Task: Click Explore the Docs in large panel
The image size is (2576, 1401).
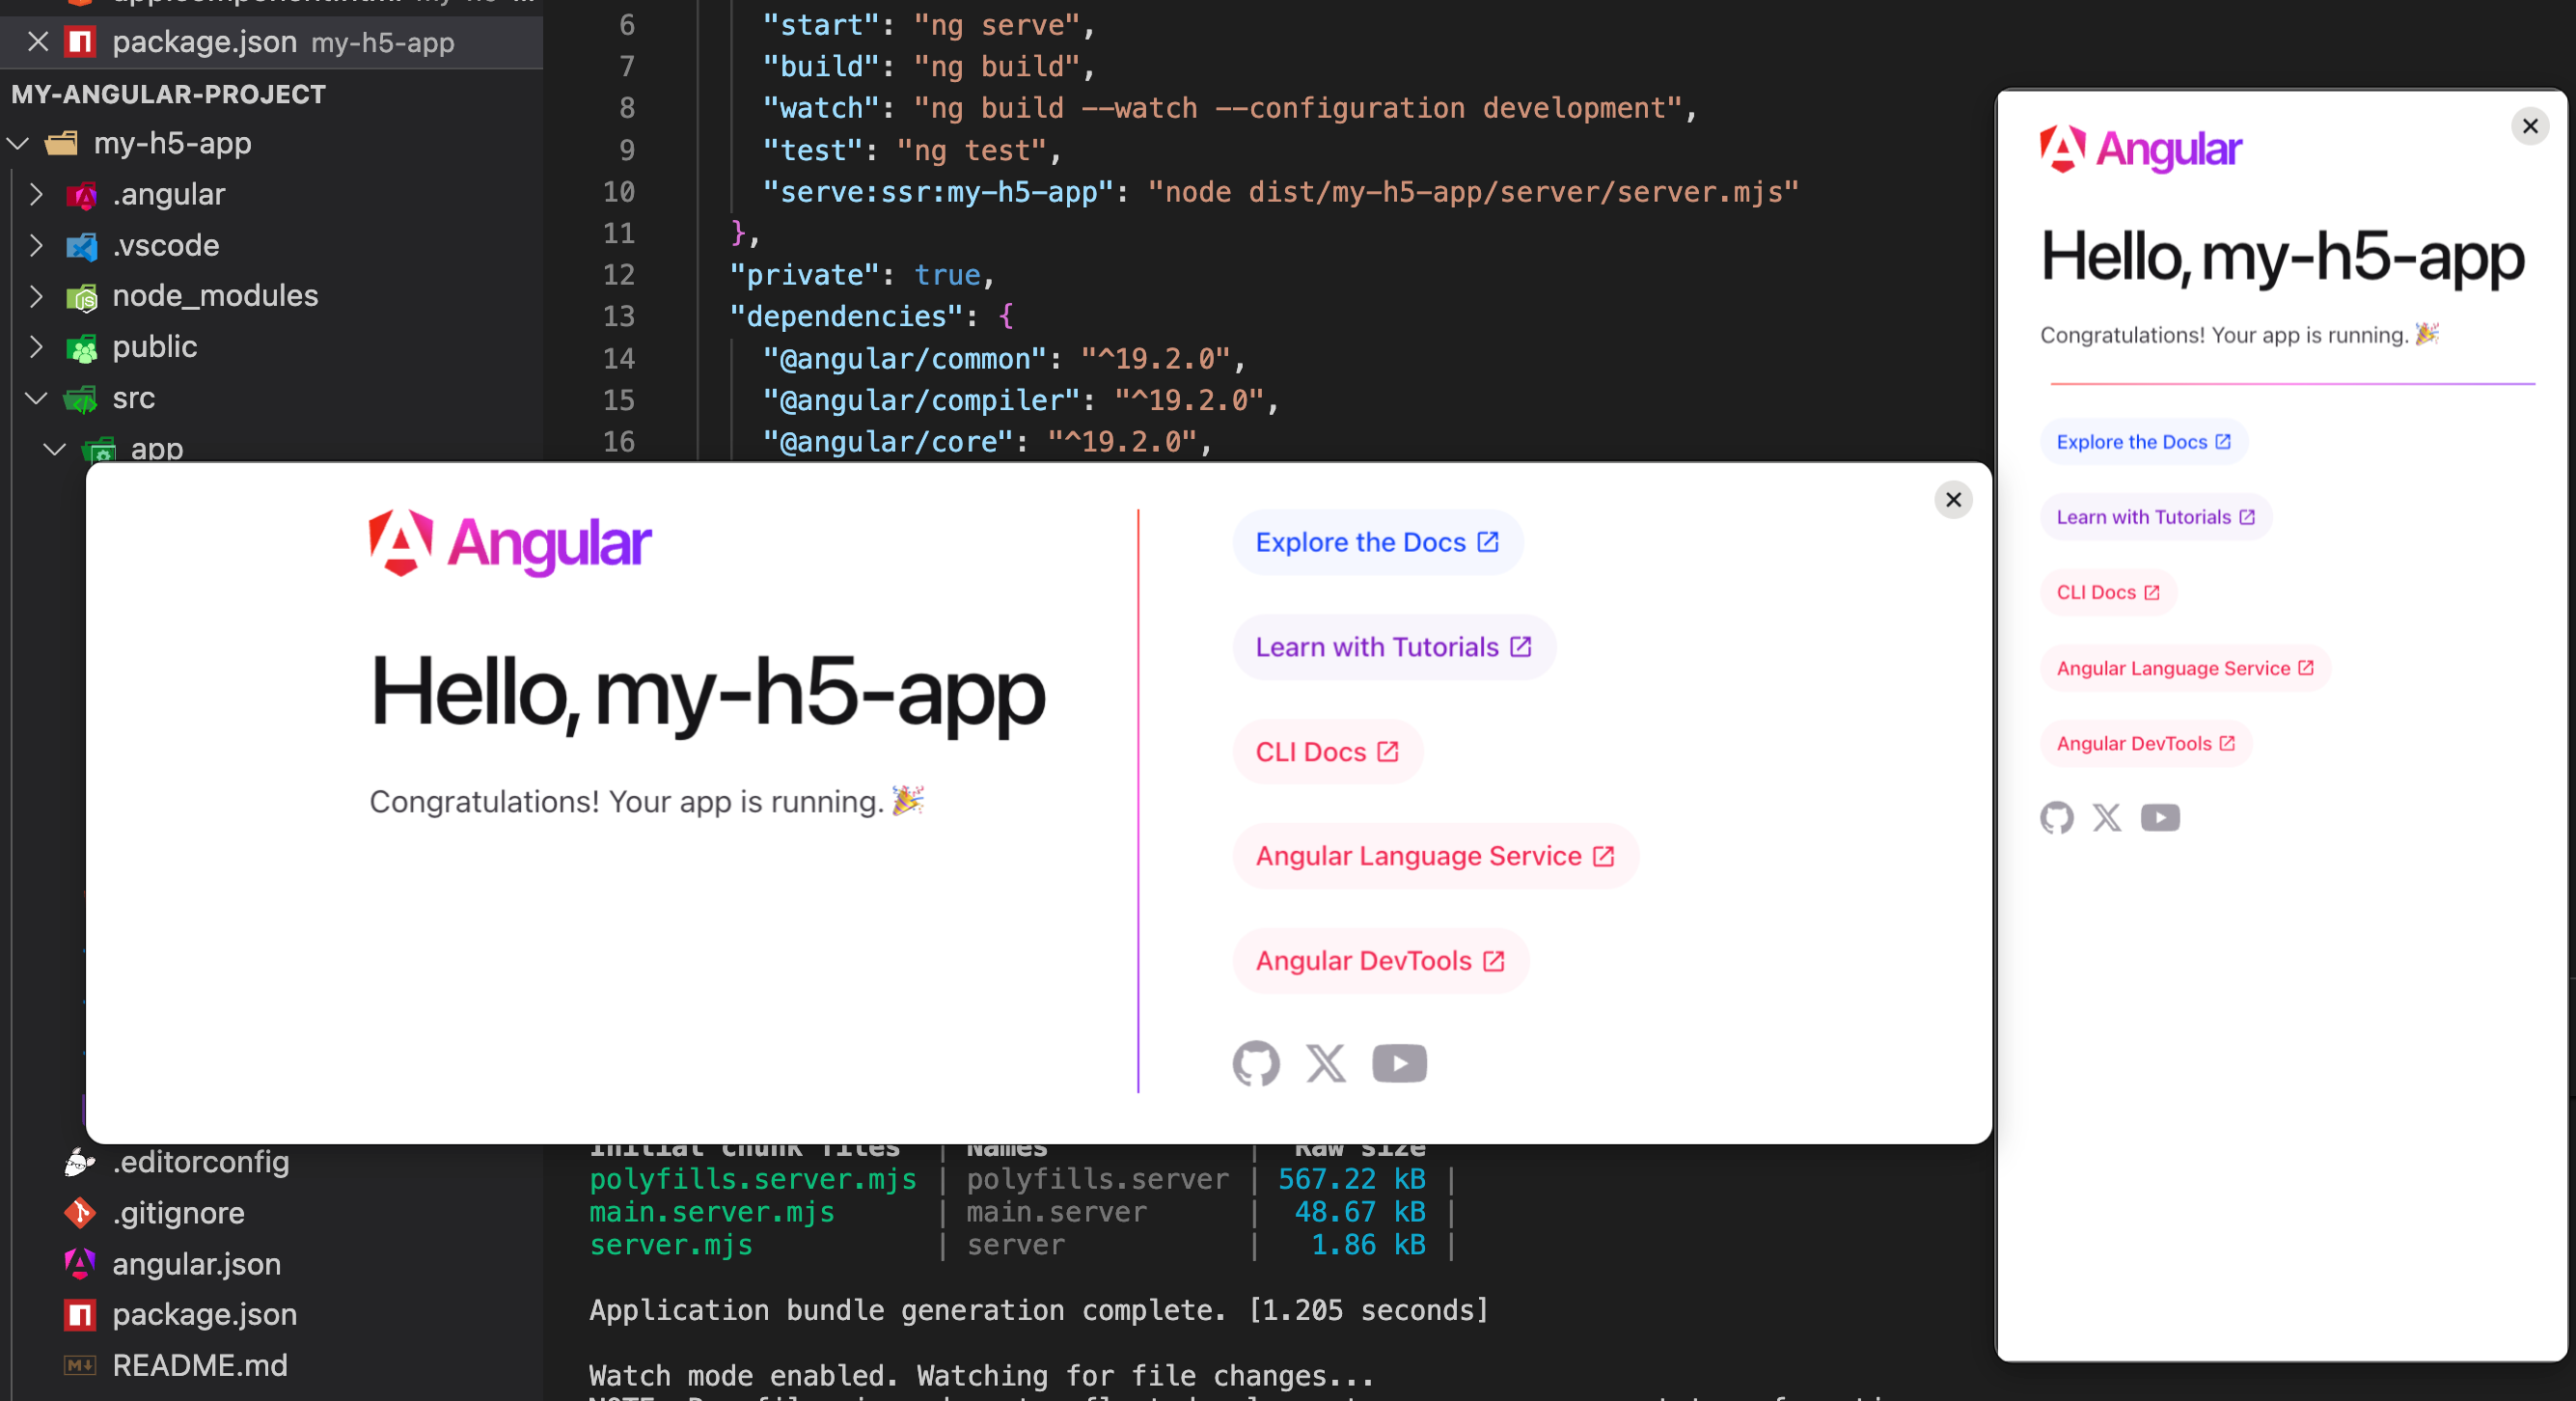Action: click(1376, 542)
